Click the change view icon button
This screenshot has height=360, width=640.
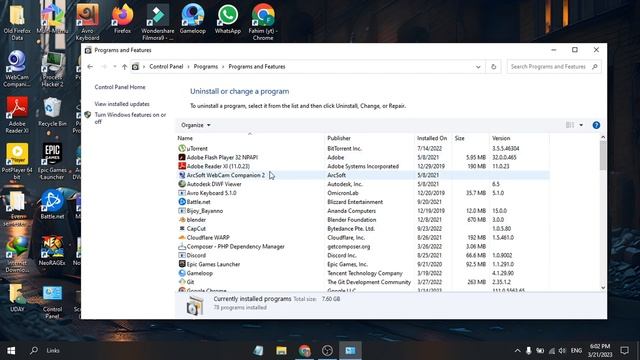(570, 125)
